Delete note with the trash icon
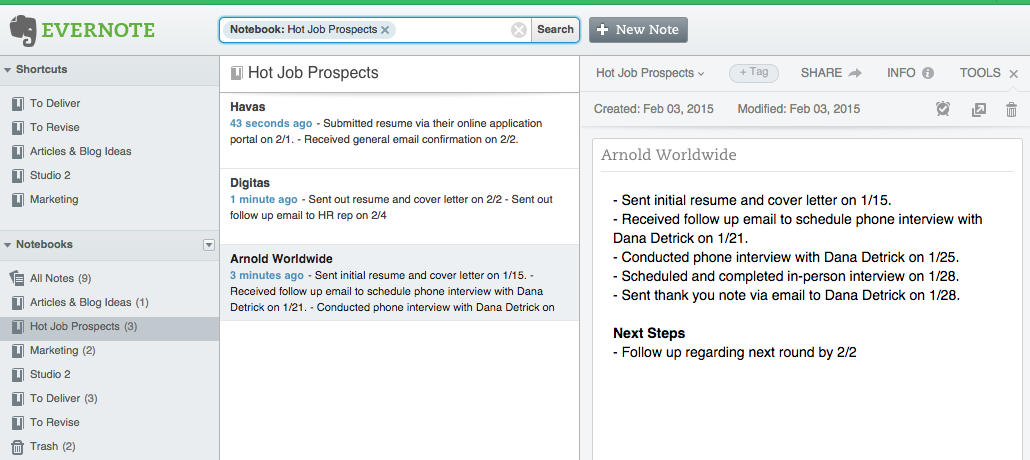The image size is (1030, 460). point(1012,110)
